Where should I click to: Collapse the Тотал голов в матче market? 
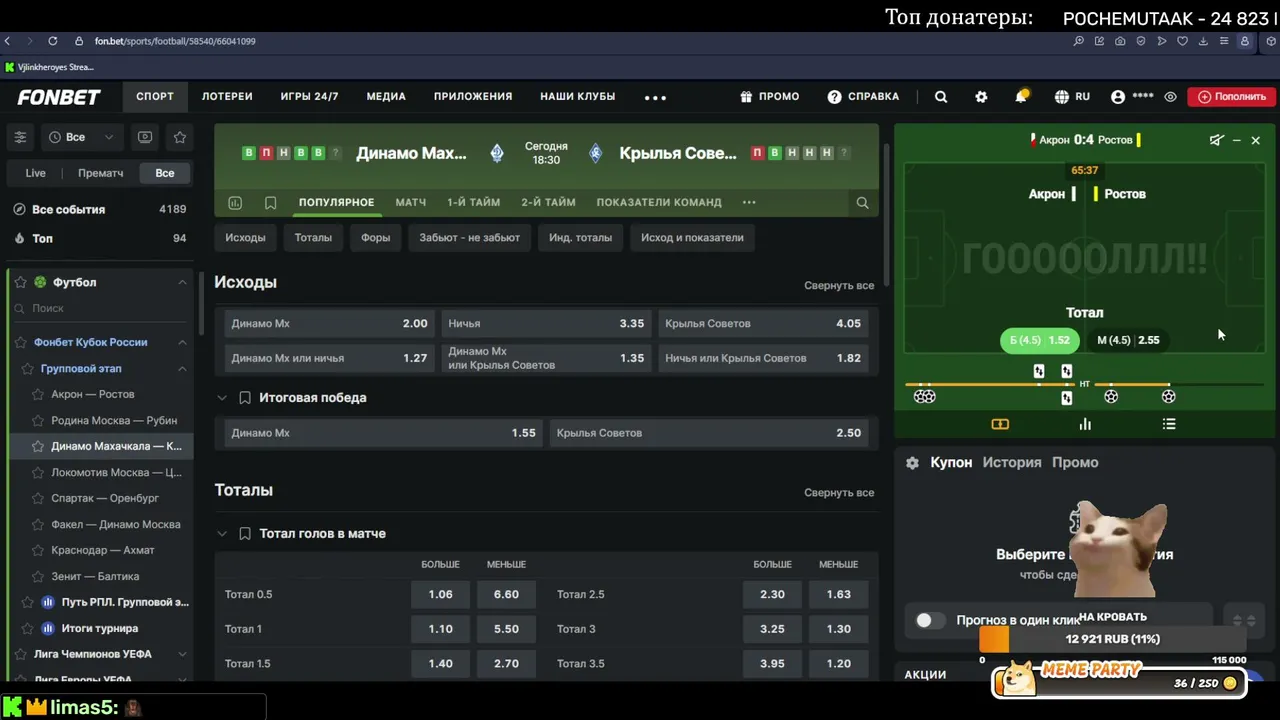[222, 534]
